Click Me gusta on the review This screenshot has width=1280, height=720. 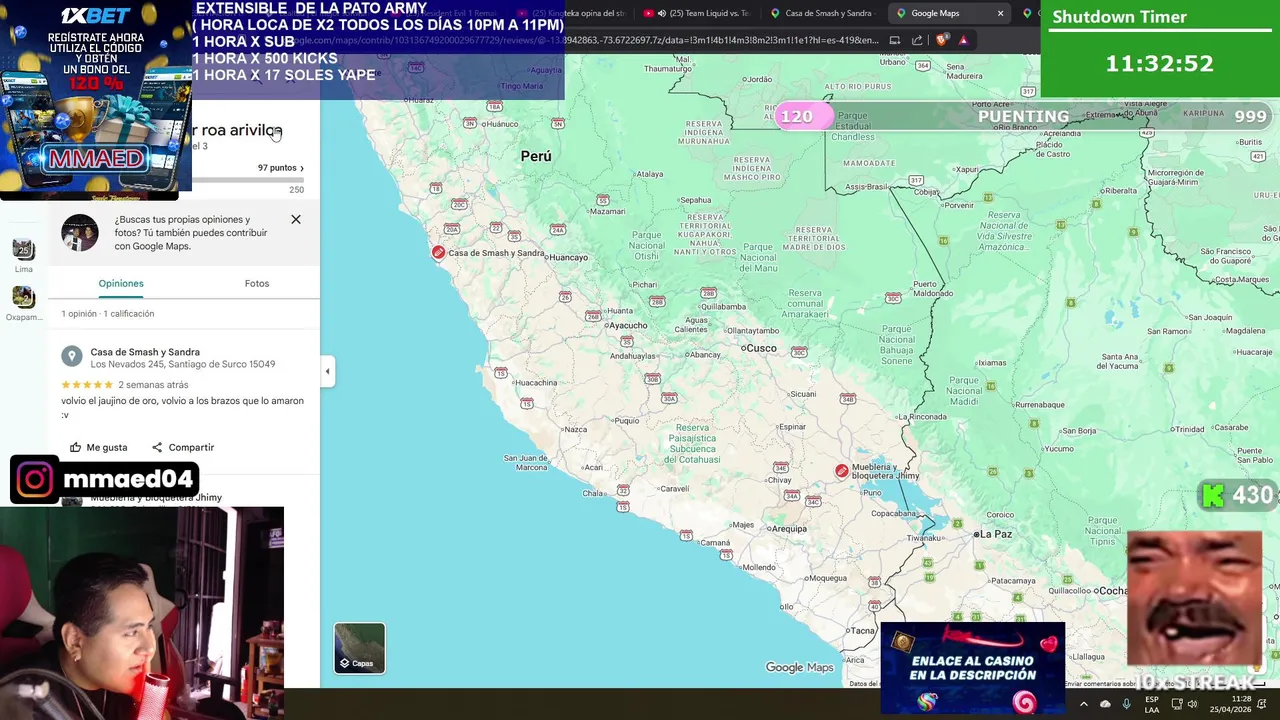click(99, 447)
